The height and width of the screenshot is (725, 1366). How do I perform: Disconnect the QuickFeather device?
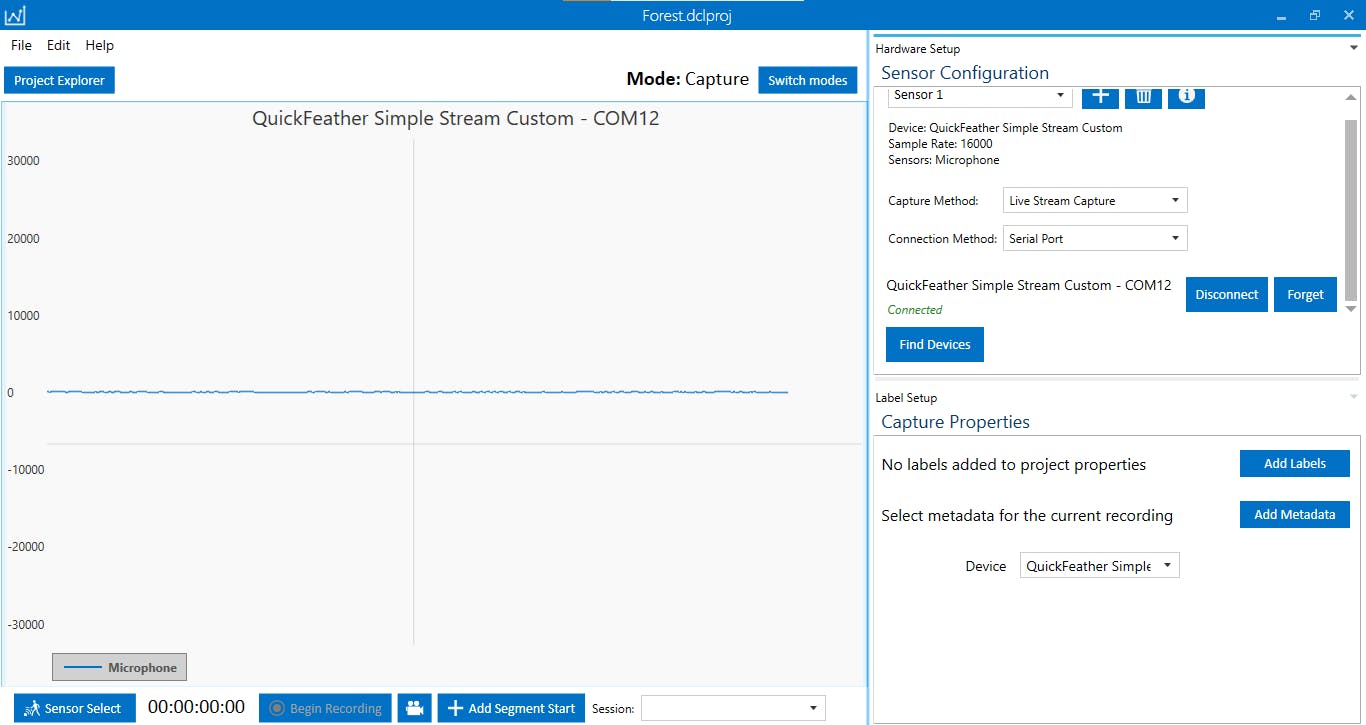tap(1227, 295)
